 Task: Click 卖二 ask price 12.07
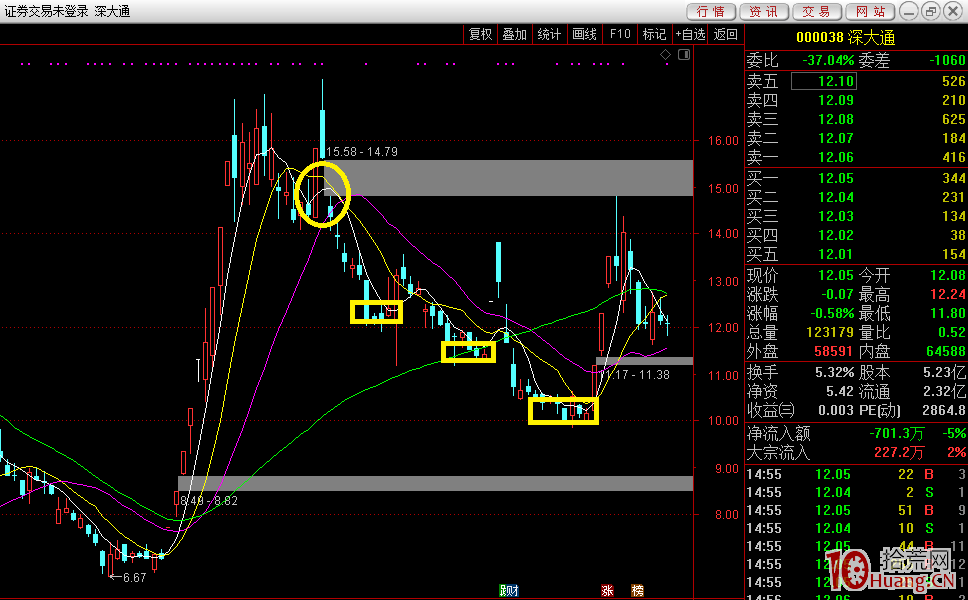tap(836, 138)
